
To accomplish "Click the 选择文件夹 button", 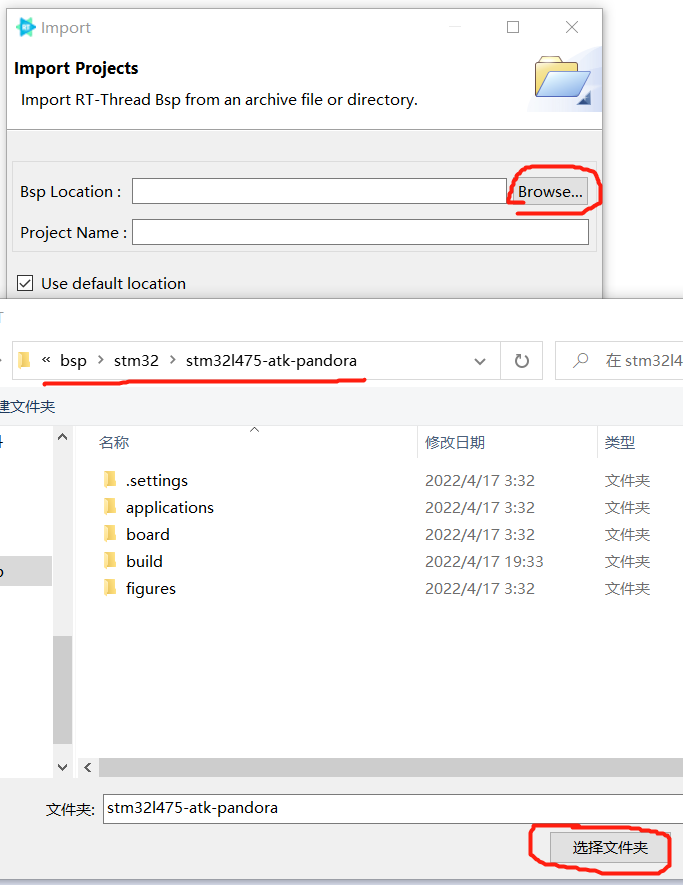I will (610, 847).
